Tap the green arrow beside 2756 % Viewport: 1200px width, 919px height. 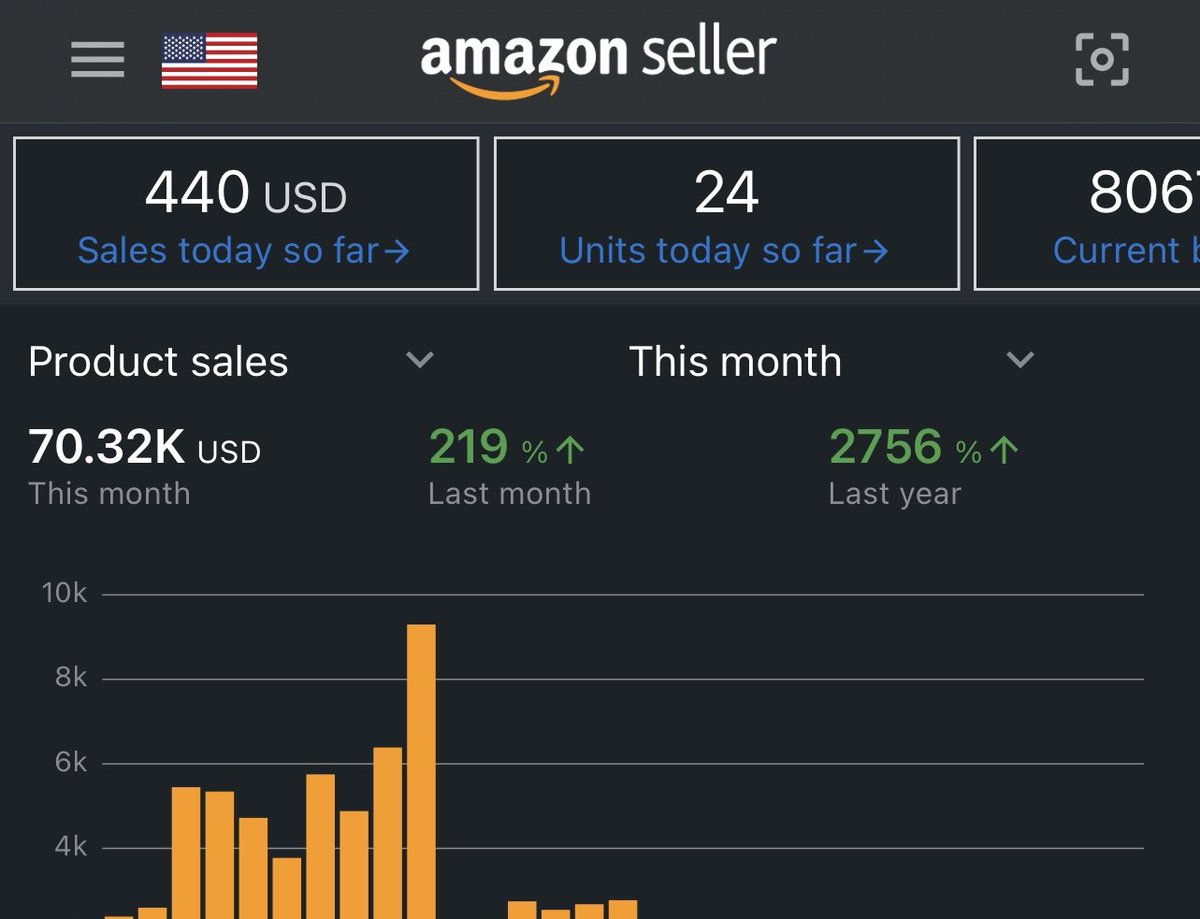pyautogui.click(x=1003, y=451)
